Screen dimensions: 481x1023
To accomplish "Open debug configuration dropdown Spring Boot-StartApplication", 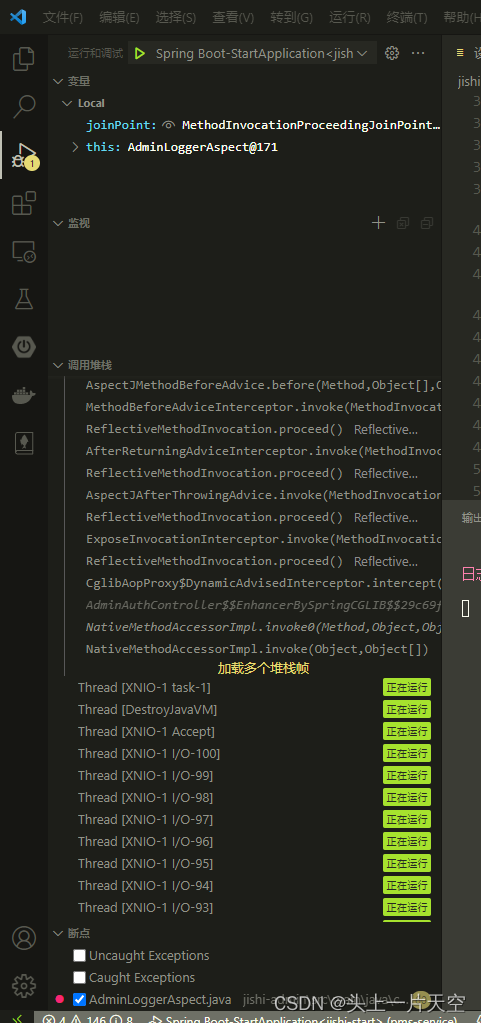I will click(x=261, y=53).
